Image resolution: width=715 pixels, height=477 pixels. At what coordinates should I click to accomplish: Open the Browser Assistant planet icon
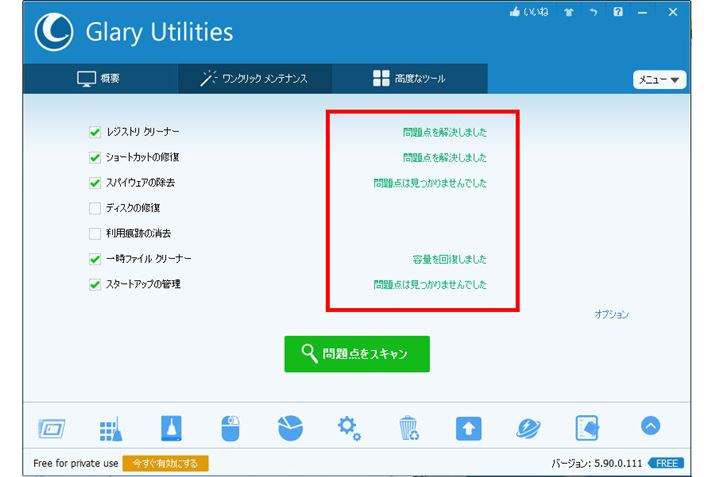coord(528,429)
